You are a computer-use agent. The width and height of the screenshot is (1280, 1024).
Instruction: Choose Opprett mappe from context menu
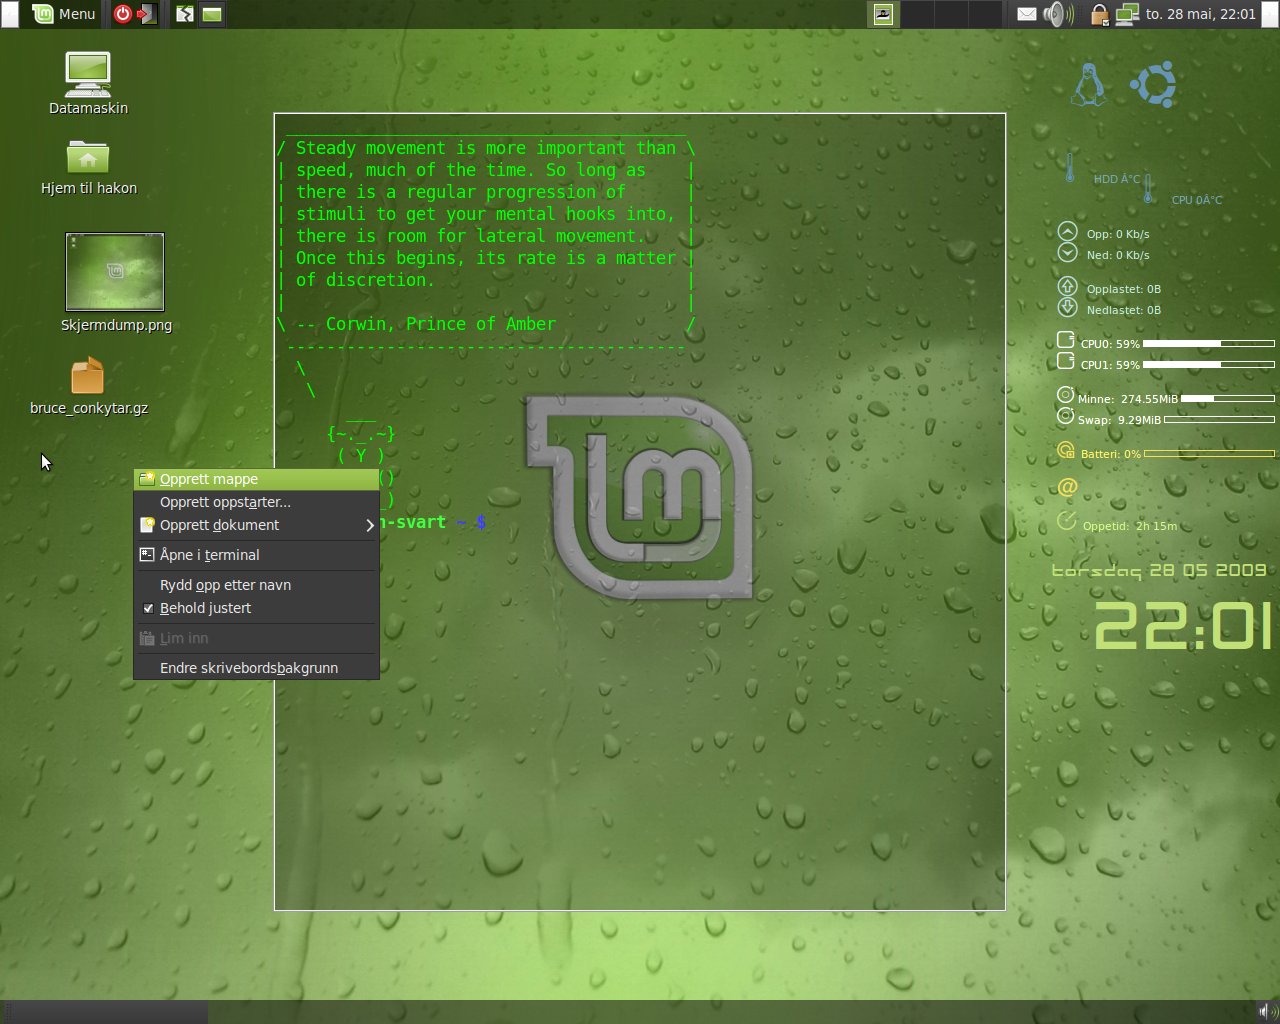click(x=256, y=479)
